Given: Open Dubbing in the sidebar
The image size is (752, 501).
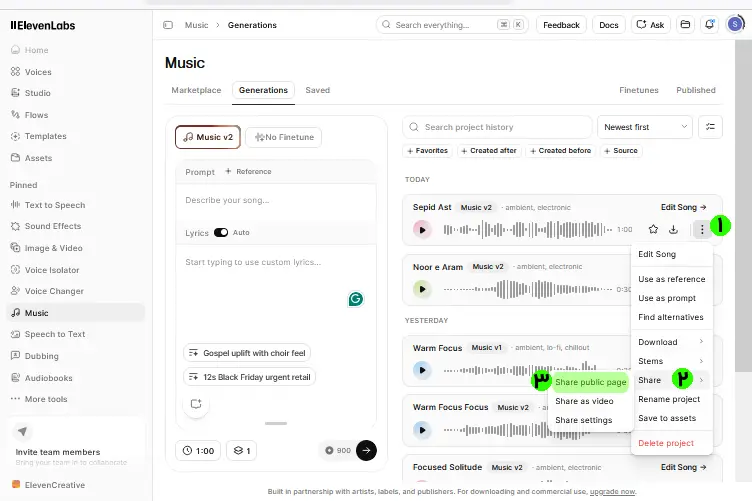Looking at the screenshot, I should [35, 356].
